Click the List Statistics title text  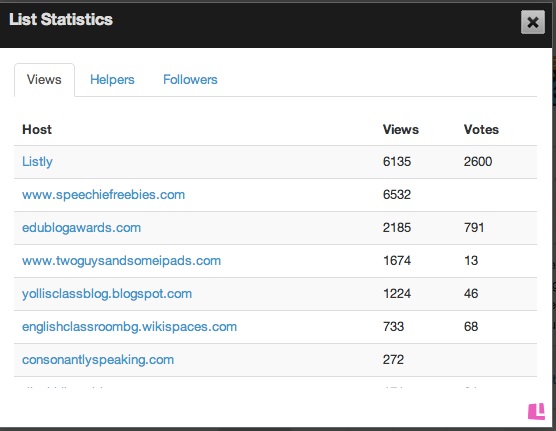tap(61, 19)
